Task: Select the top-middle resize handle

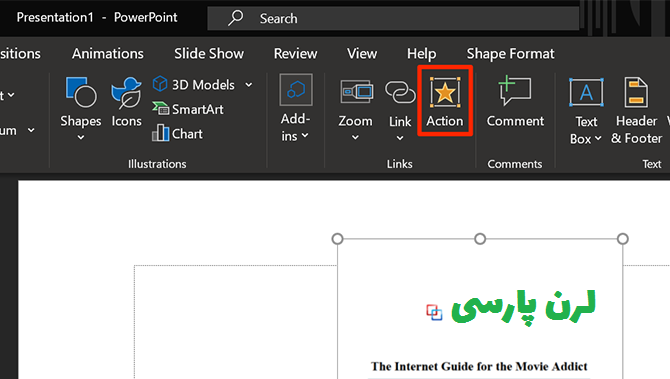Action: click(480, 239)
